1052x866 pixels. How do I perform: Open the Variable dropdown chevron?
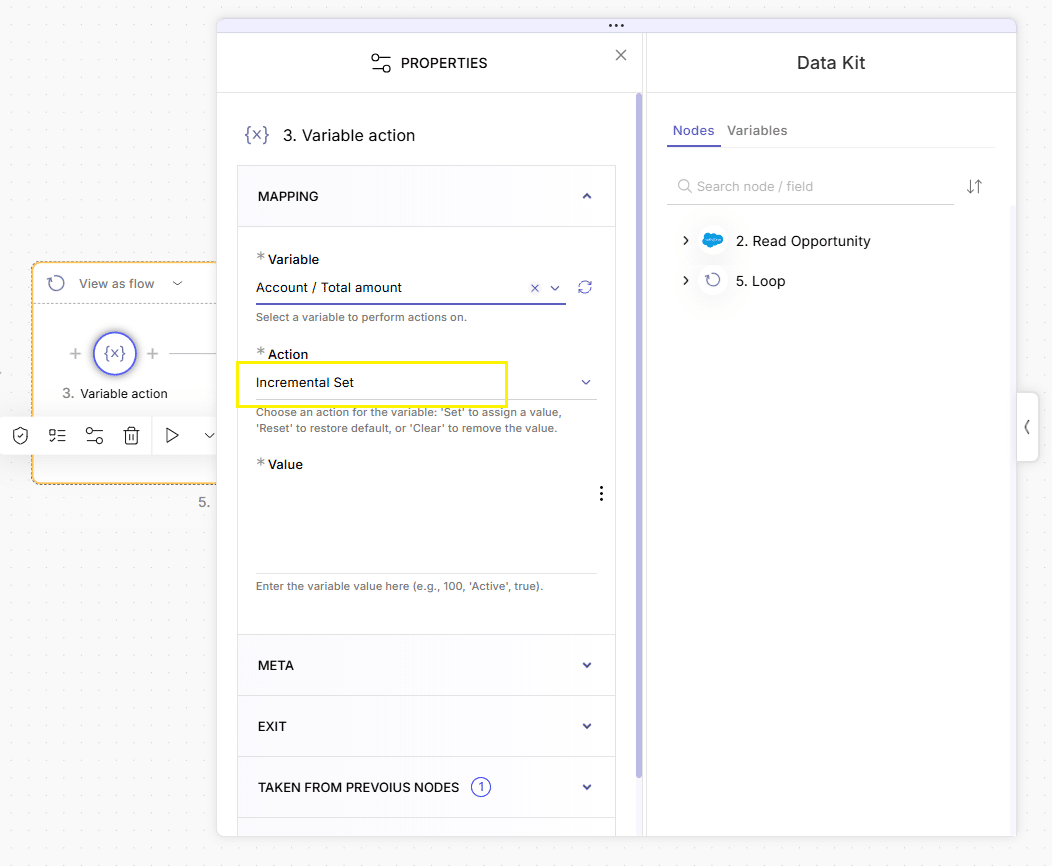555,288
